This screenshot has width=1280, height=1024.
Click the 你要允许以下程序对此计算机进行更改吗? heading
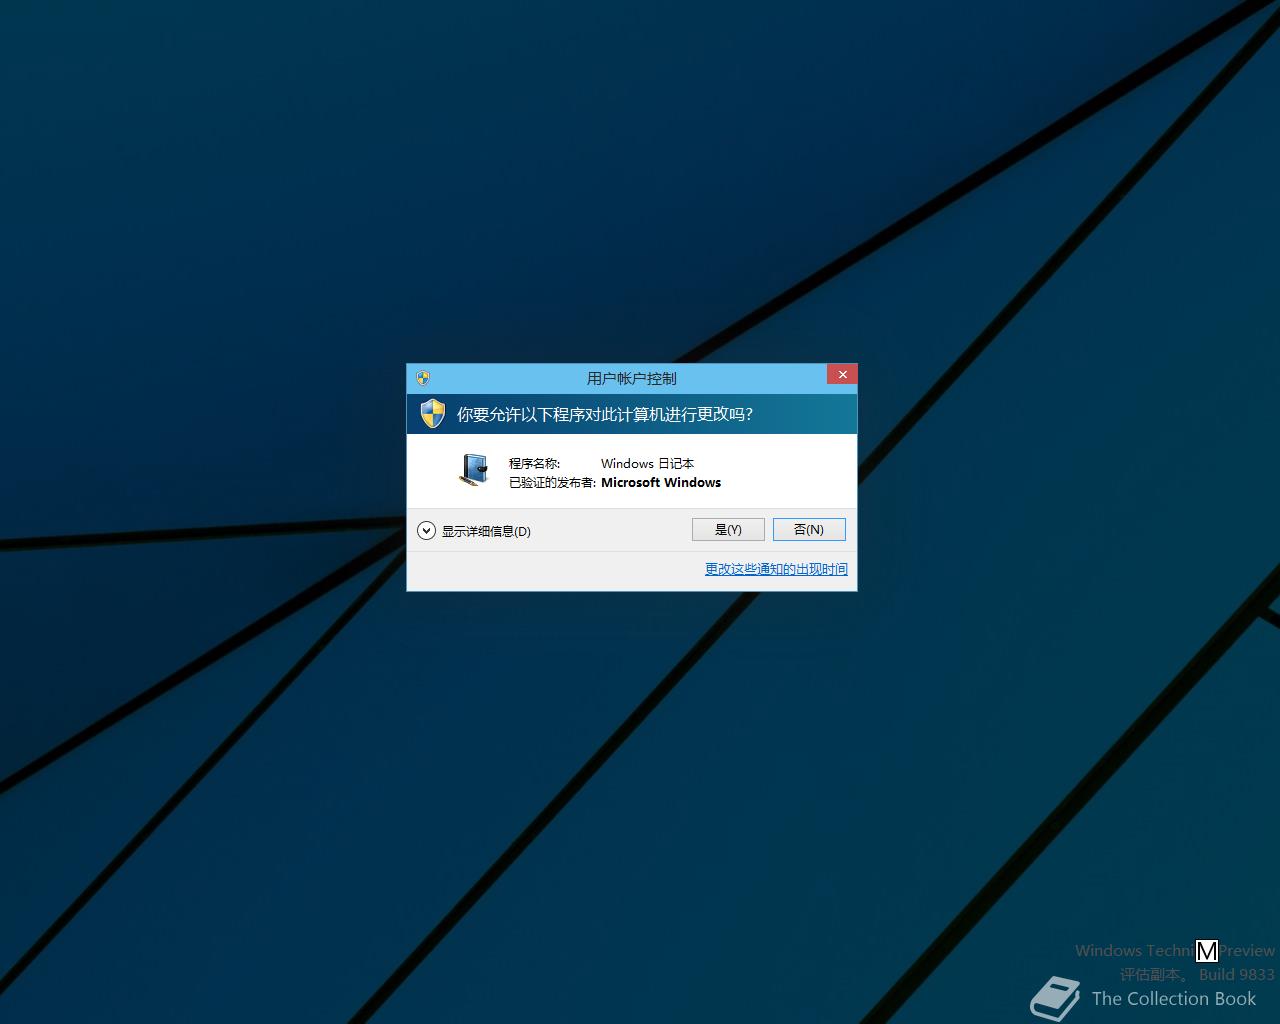605,414
